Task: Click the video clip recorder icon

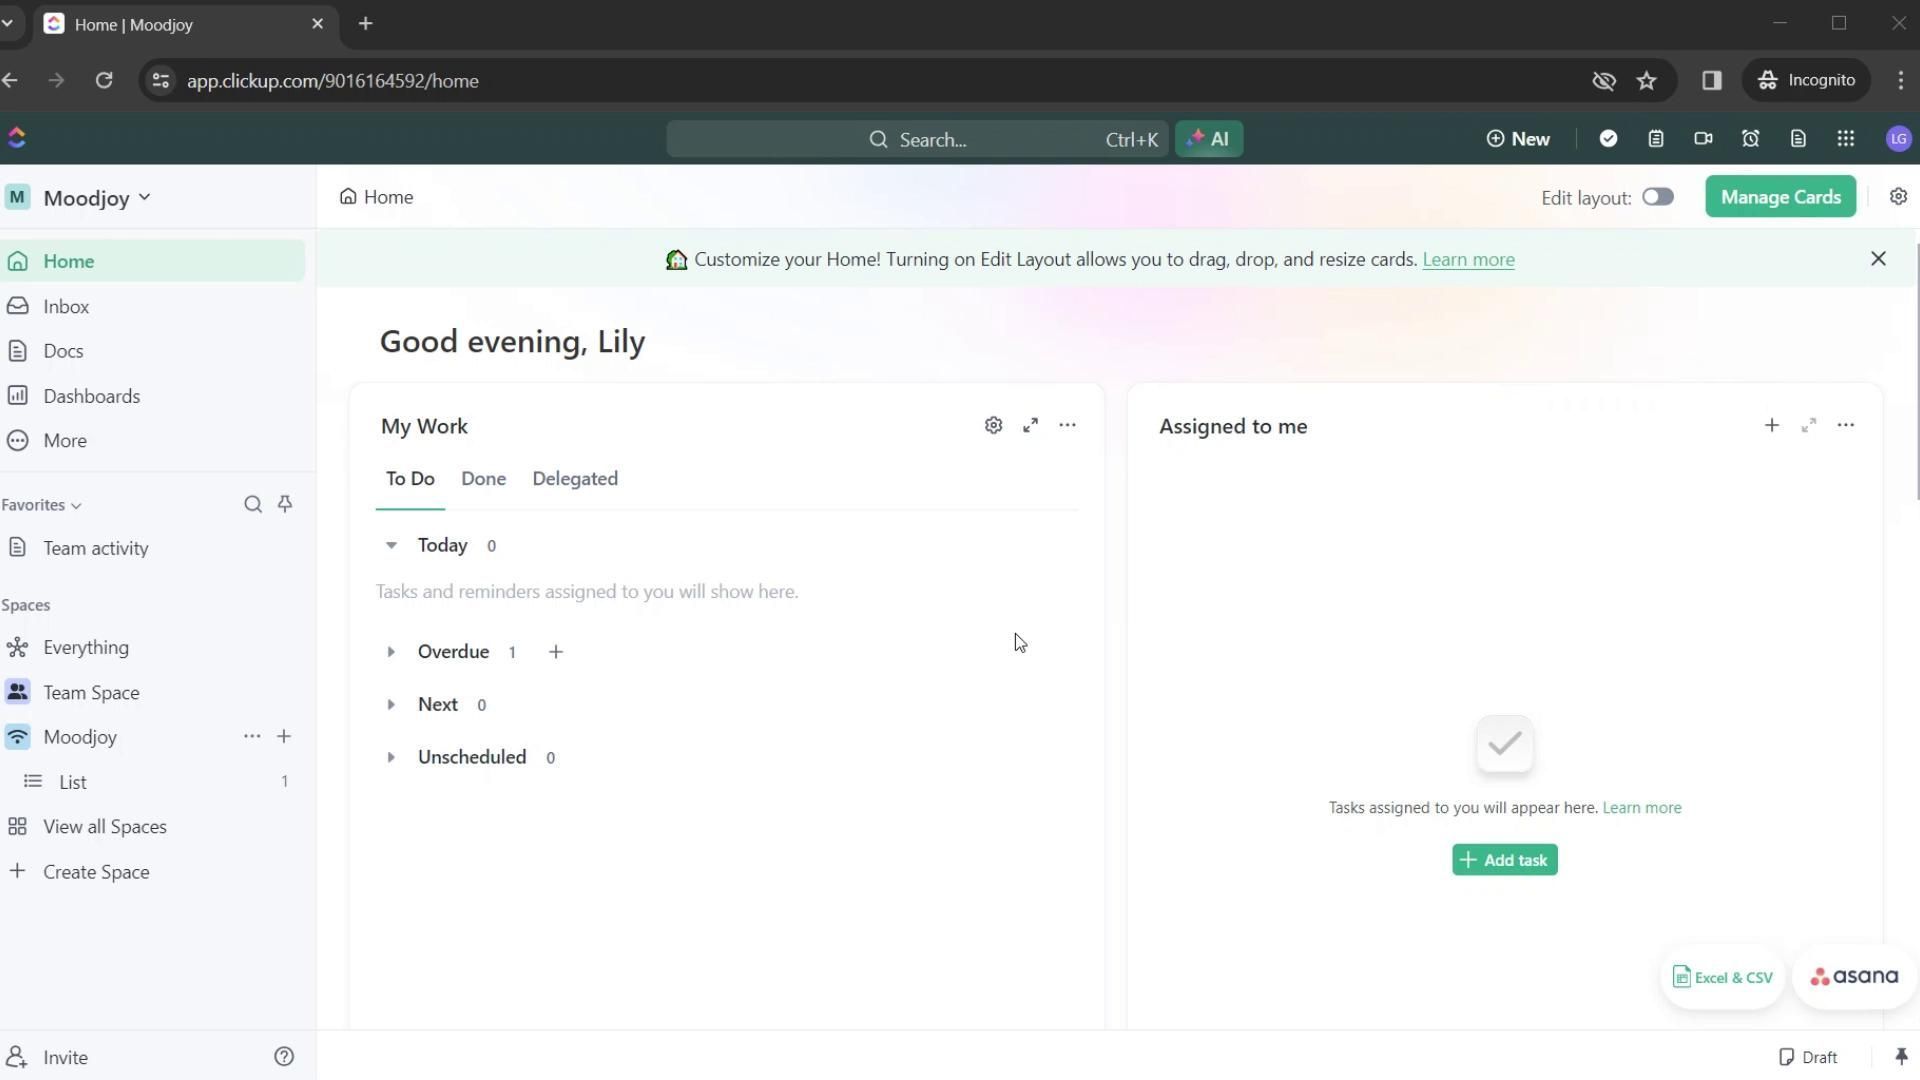Action: pos(1703,139)
